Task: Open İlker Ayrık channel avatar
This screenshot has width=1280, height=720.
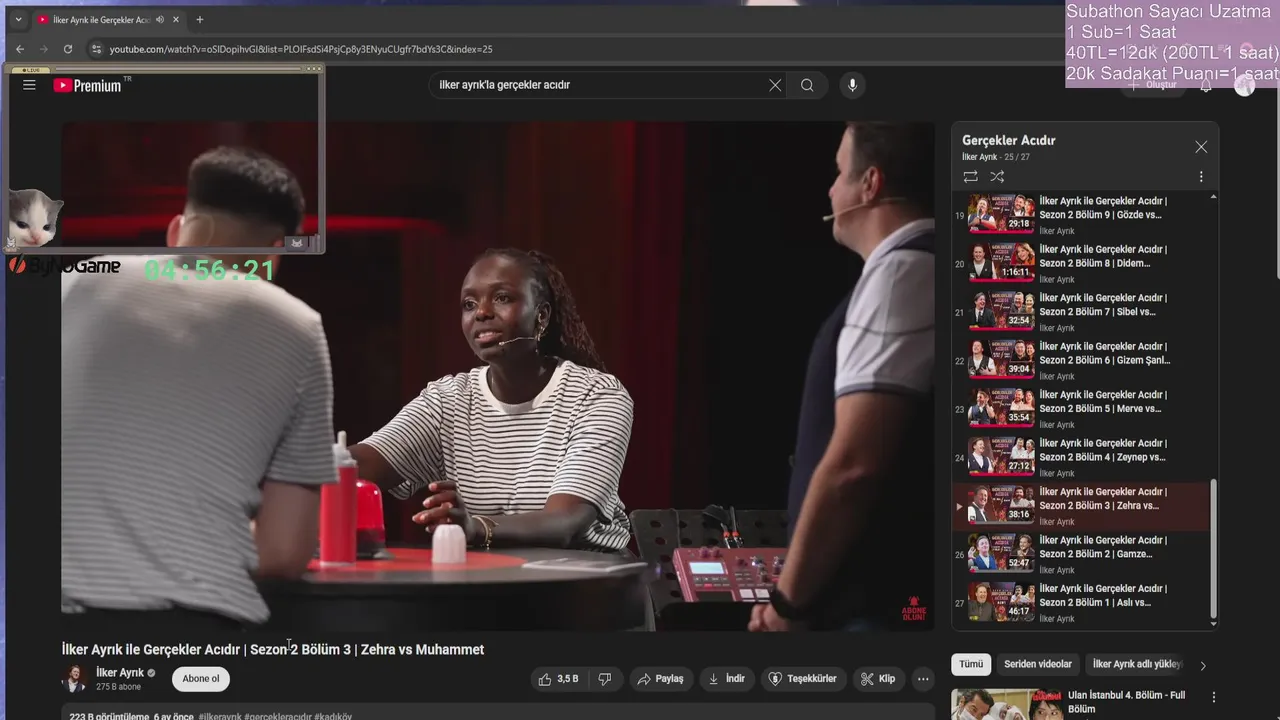Action: pos(74,679)
